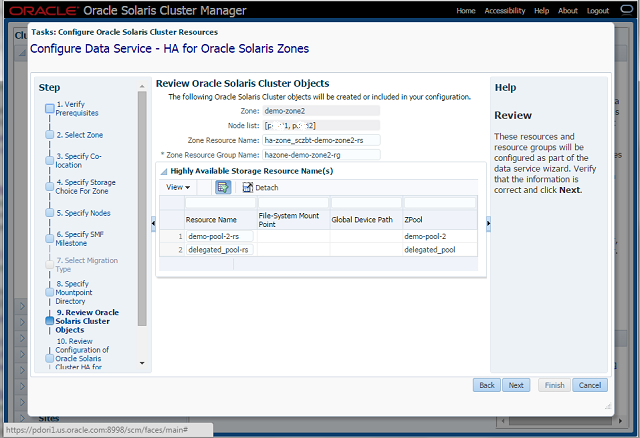Edit the delegated_pool-rs resource name cell
The height and width of the screenshot is (438, 640).
coord(220,250)
